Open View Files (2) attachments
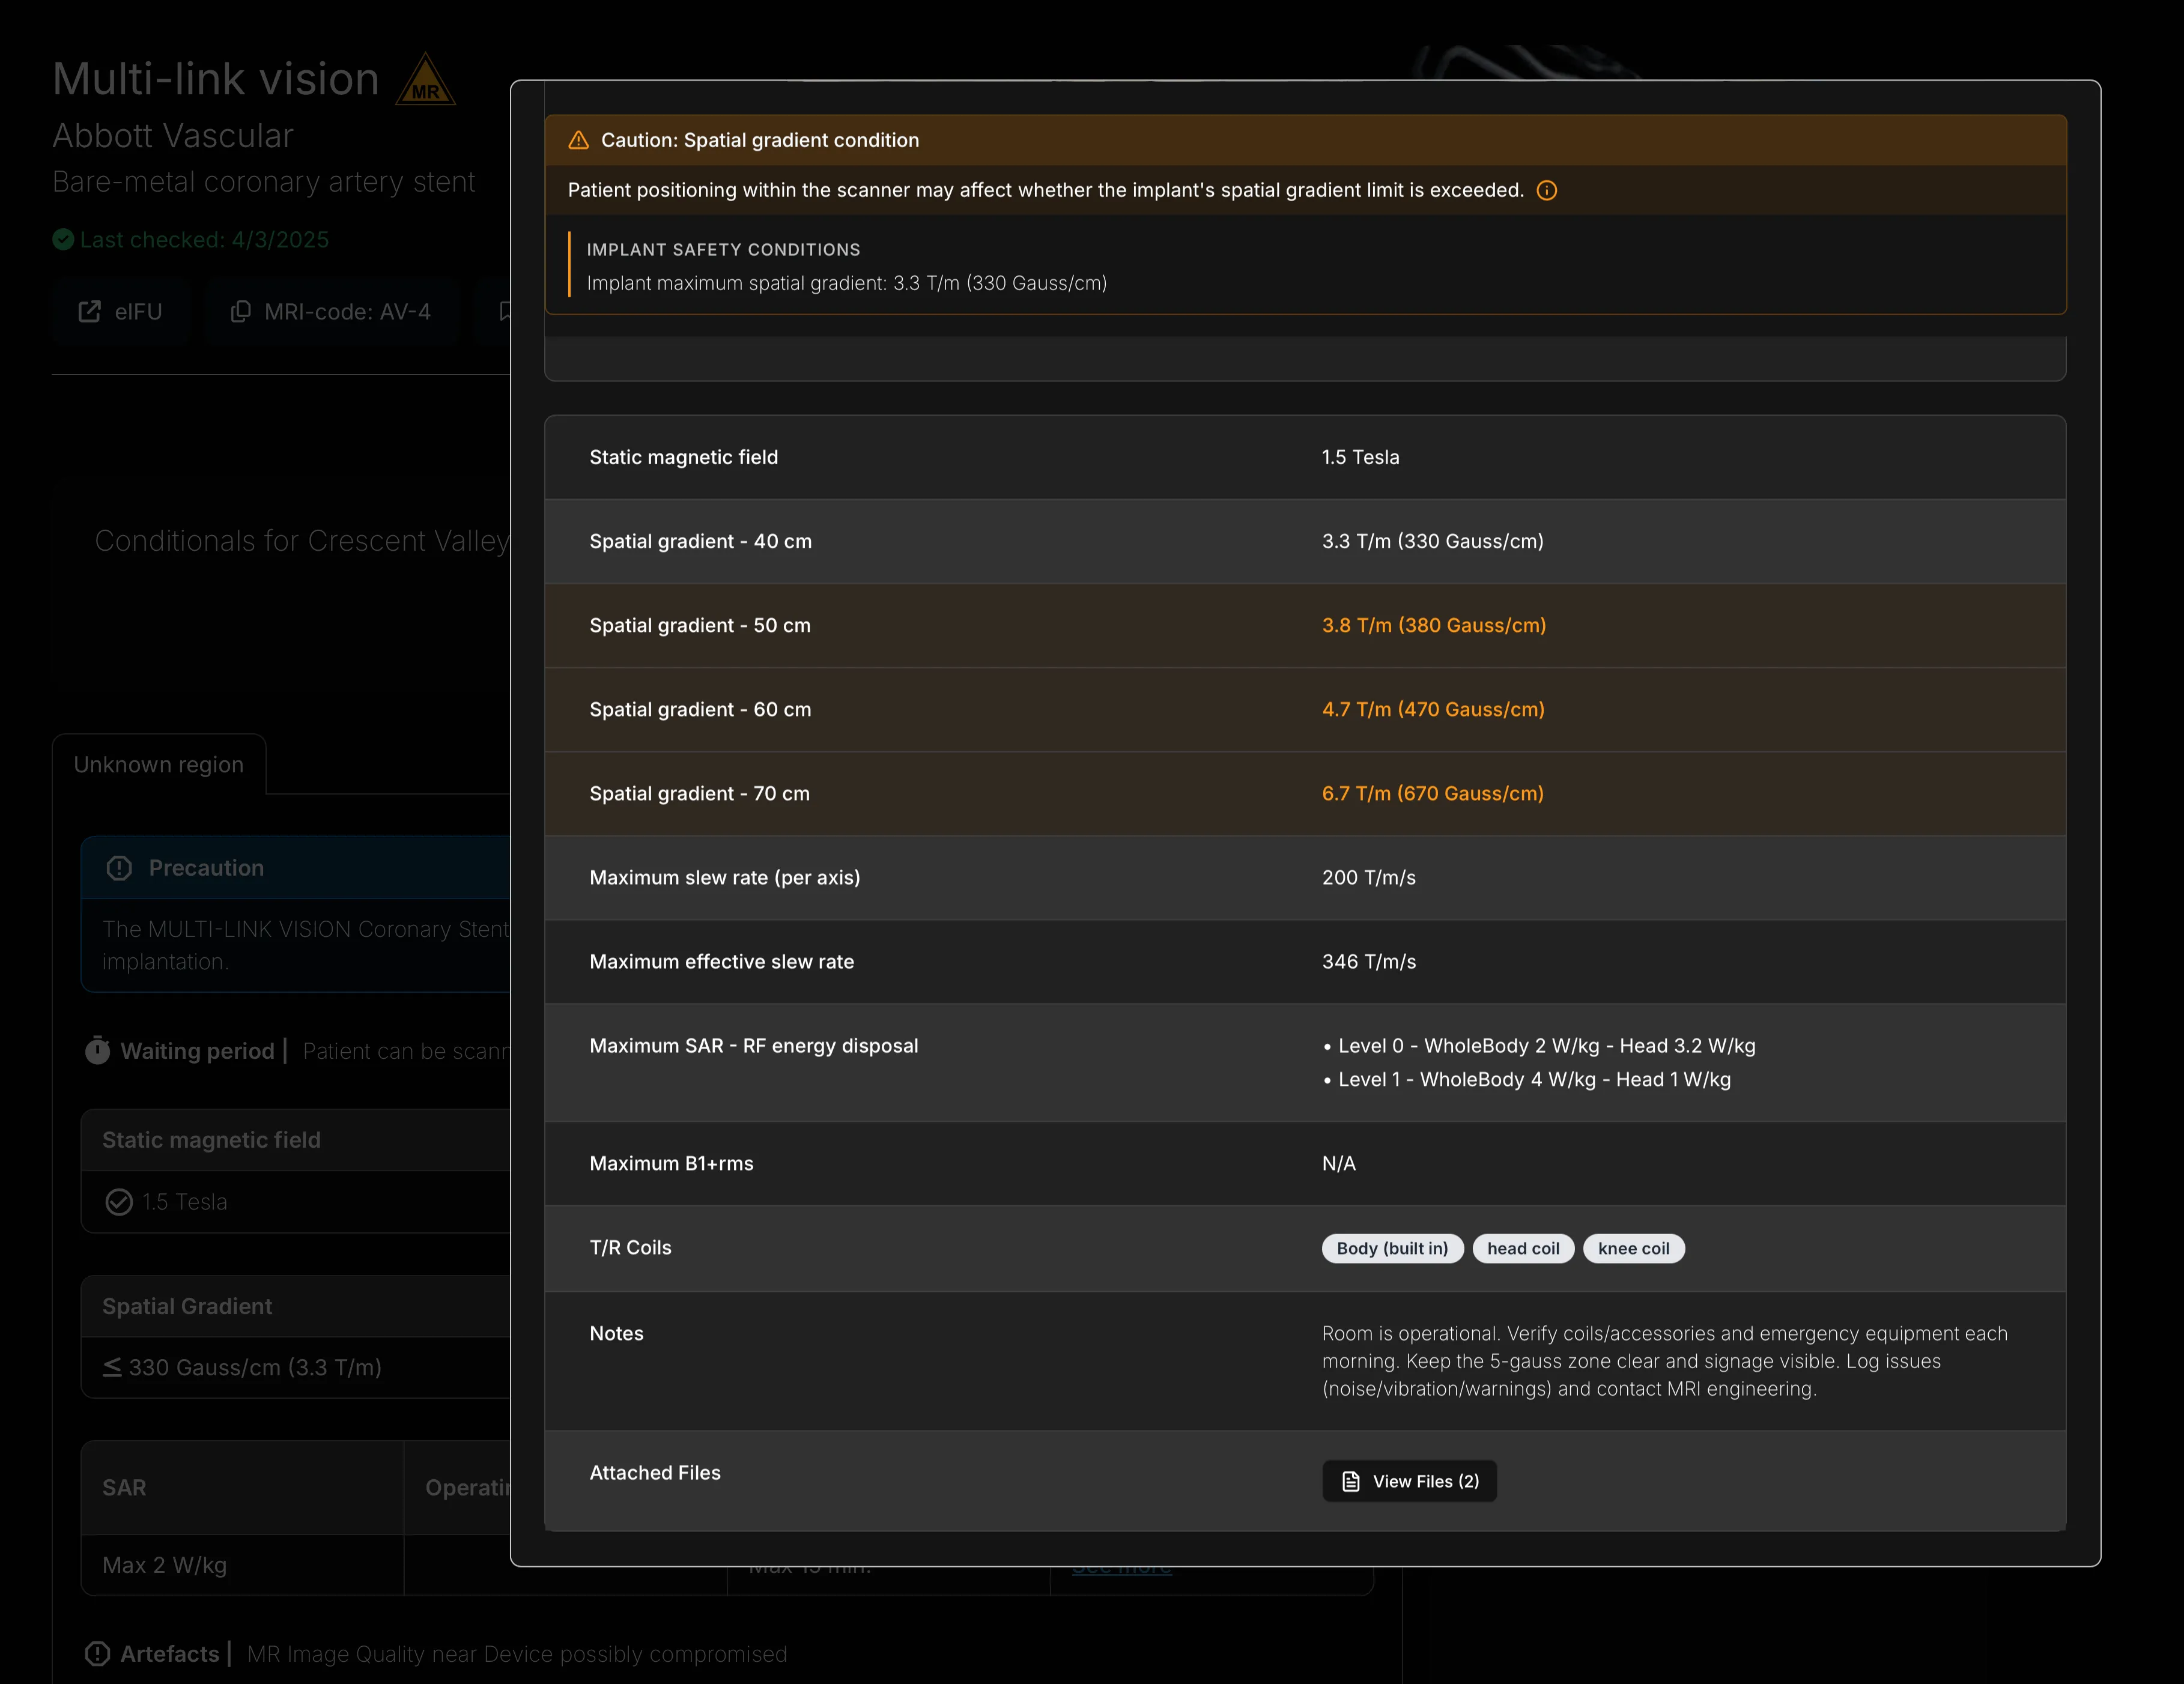This screenshot has width=2184, height=1684. tap(1409, 1481)
